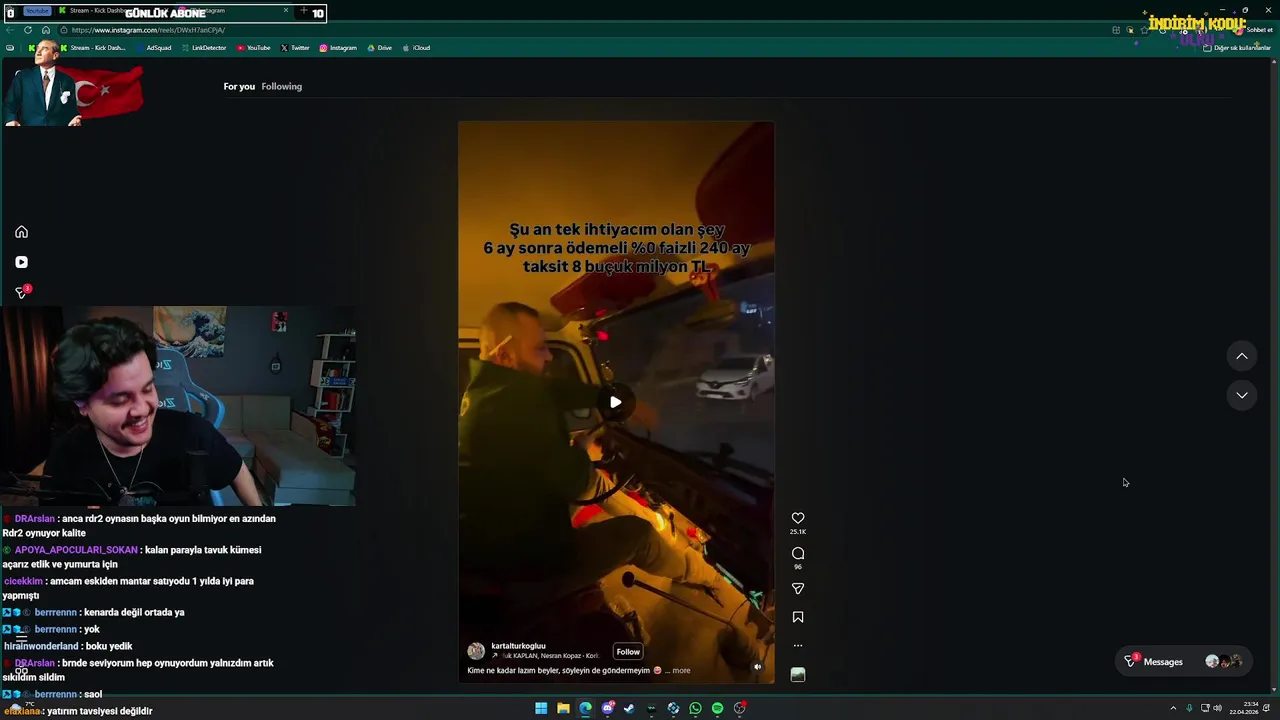
Task: Go back in the browser
Action: pos(10,30)
